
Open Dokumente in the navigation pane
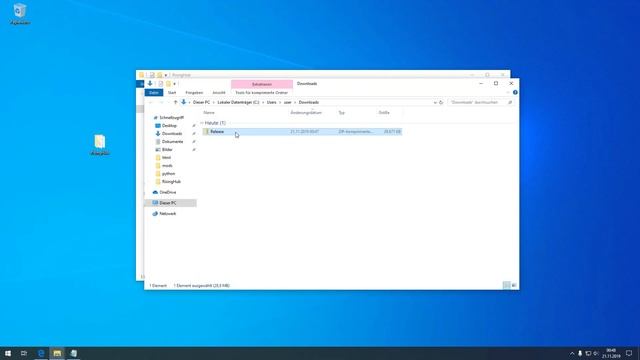172,142
